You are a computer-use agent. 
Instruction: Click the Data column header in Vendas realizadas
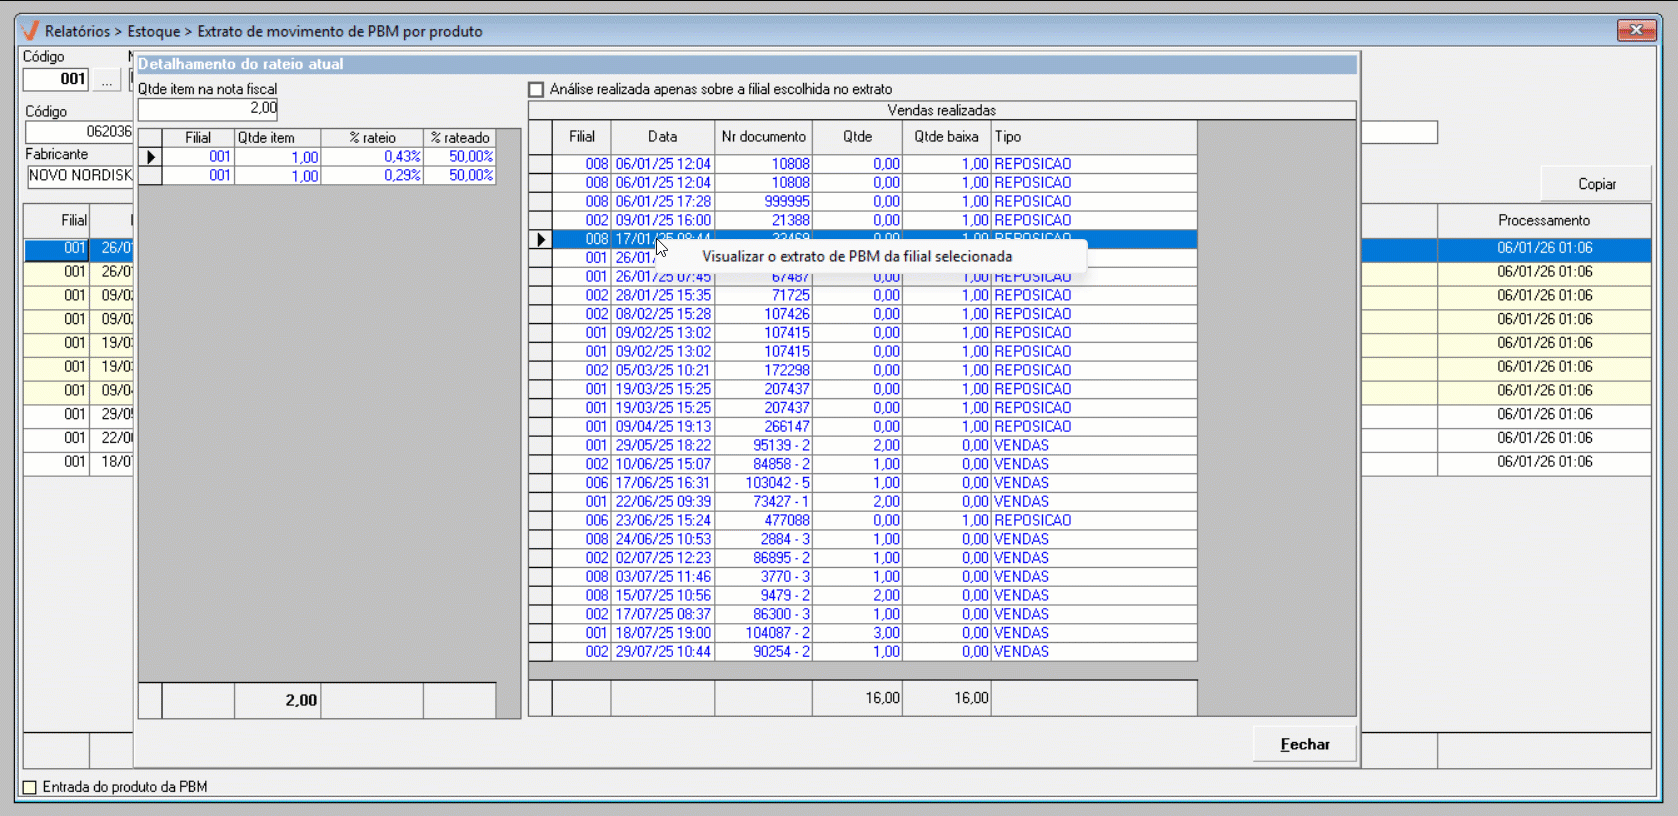(x=662, y=137)
